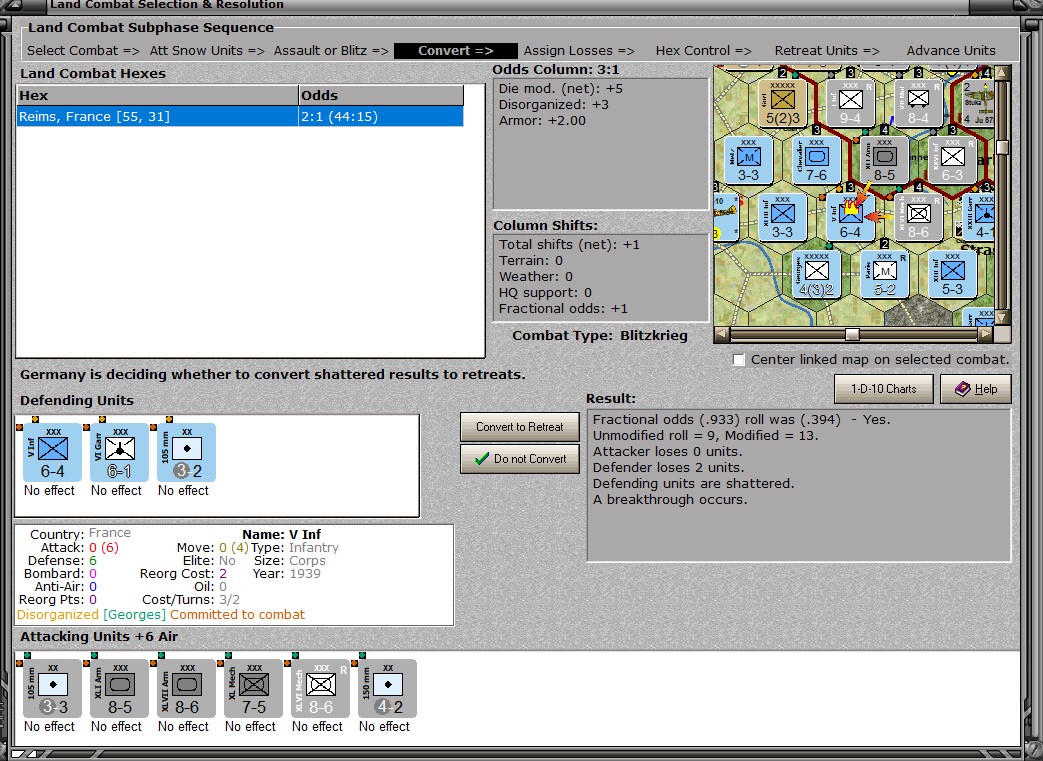
Task: Click the map vertical scrollbar thumb
Action: point(1002,148)
